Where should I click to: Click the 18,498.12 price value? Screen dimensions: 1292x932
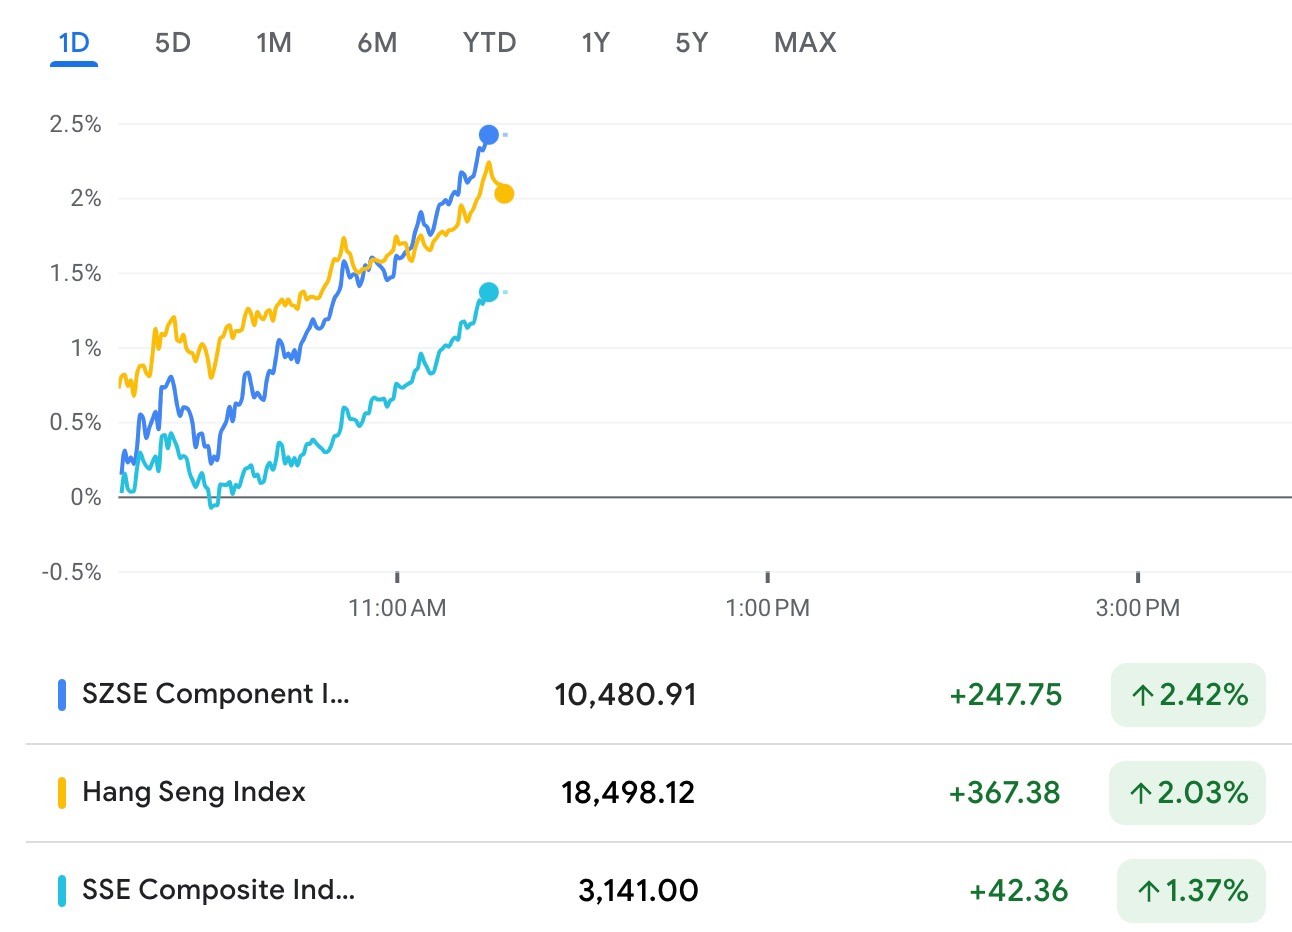coord(627,793)
